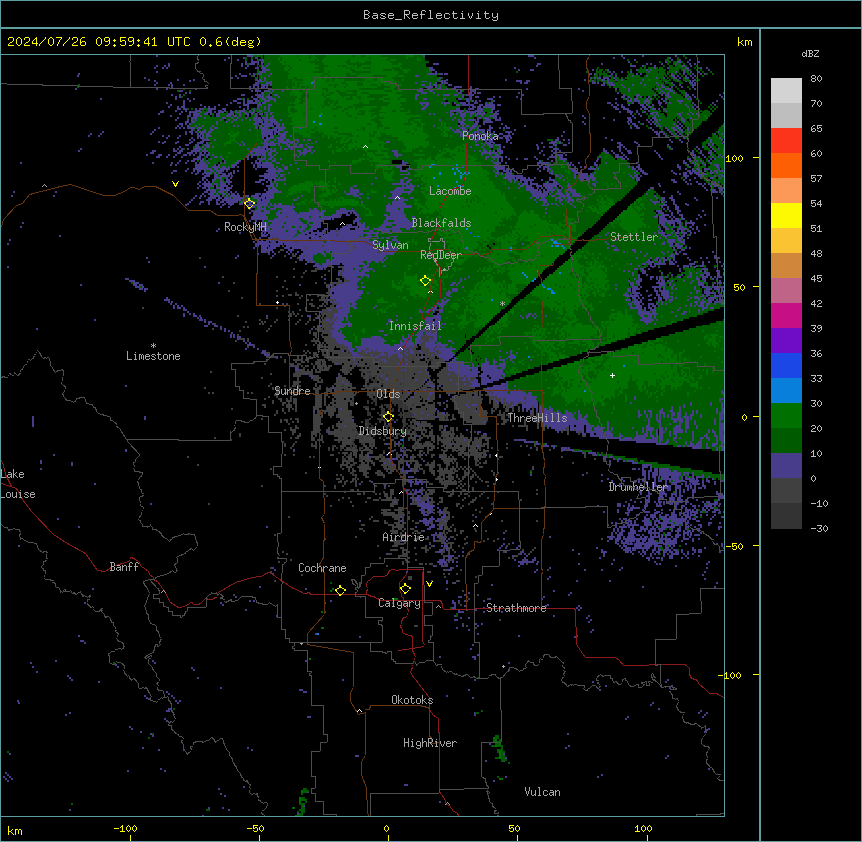Select the orange 57-60 dBZ color swatch
Image resolution: width=862 pixels, height=842 pixels.
786,165
